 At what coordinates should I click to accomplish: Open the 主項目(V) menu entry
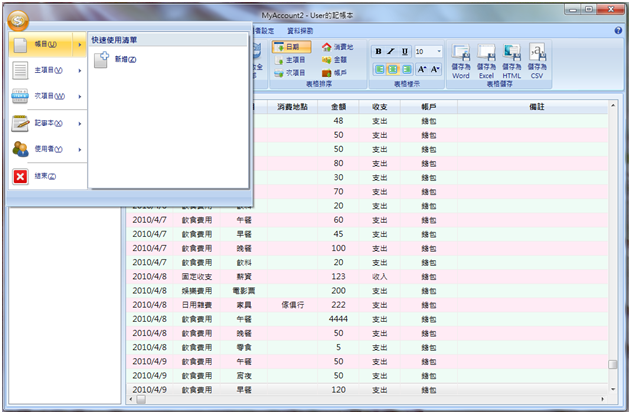click(x=47, y=70)
